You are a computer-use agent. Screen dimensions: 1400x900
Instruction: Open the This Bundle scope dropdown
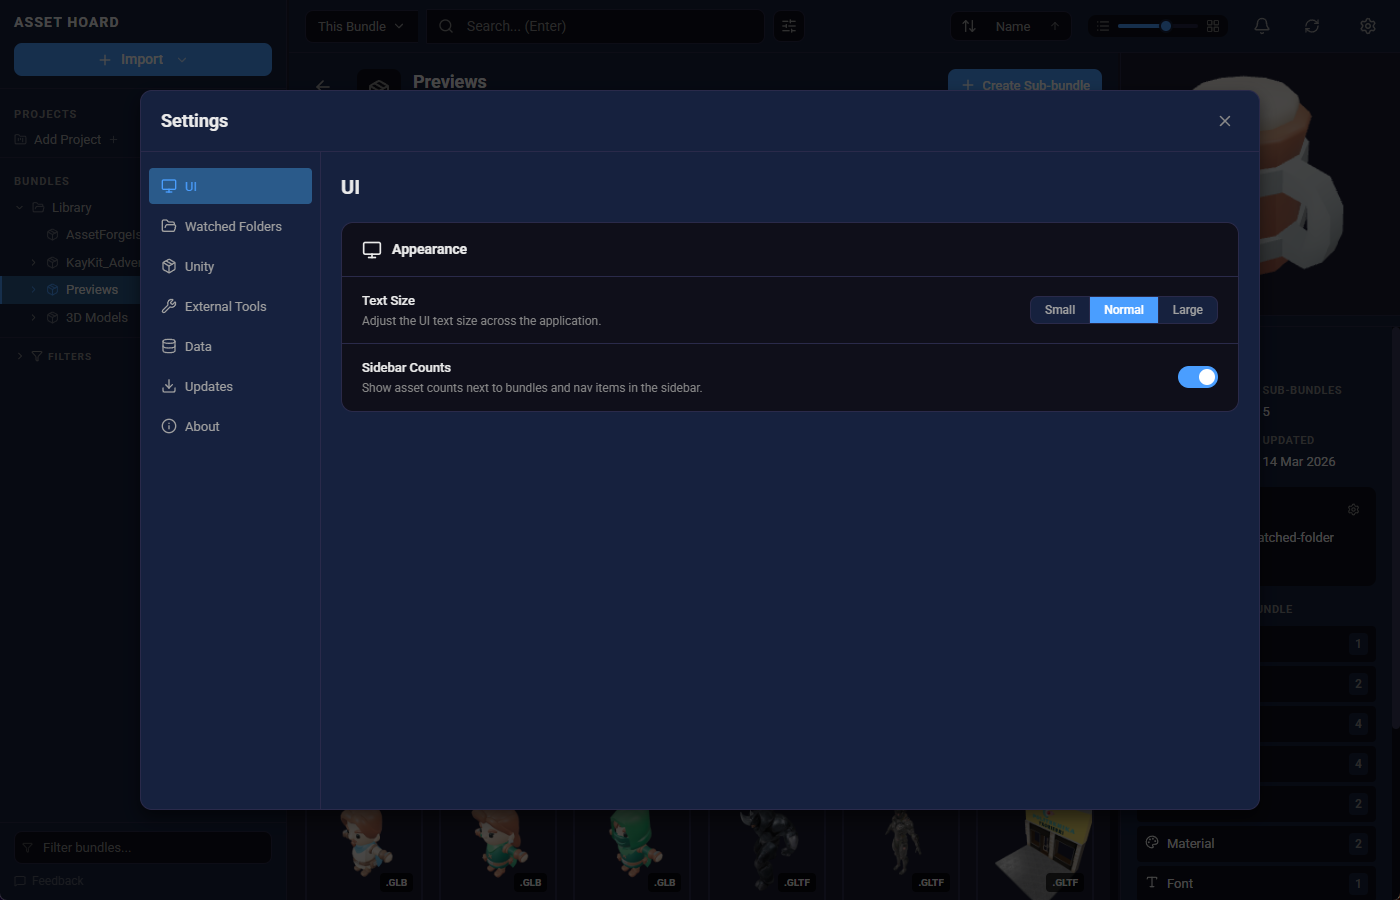pyautogui.click(x=361, y=26)
